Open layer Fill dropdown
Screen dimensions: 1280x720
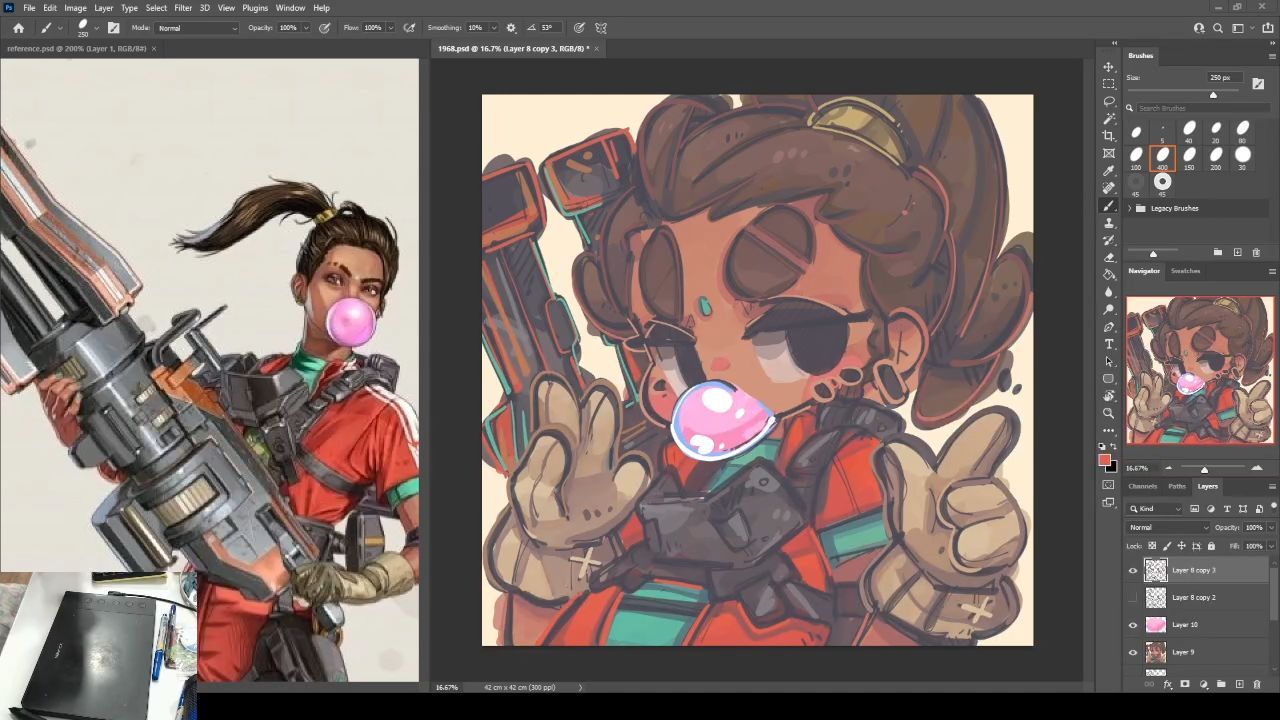coord(1271,546)
